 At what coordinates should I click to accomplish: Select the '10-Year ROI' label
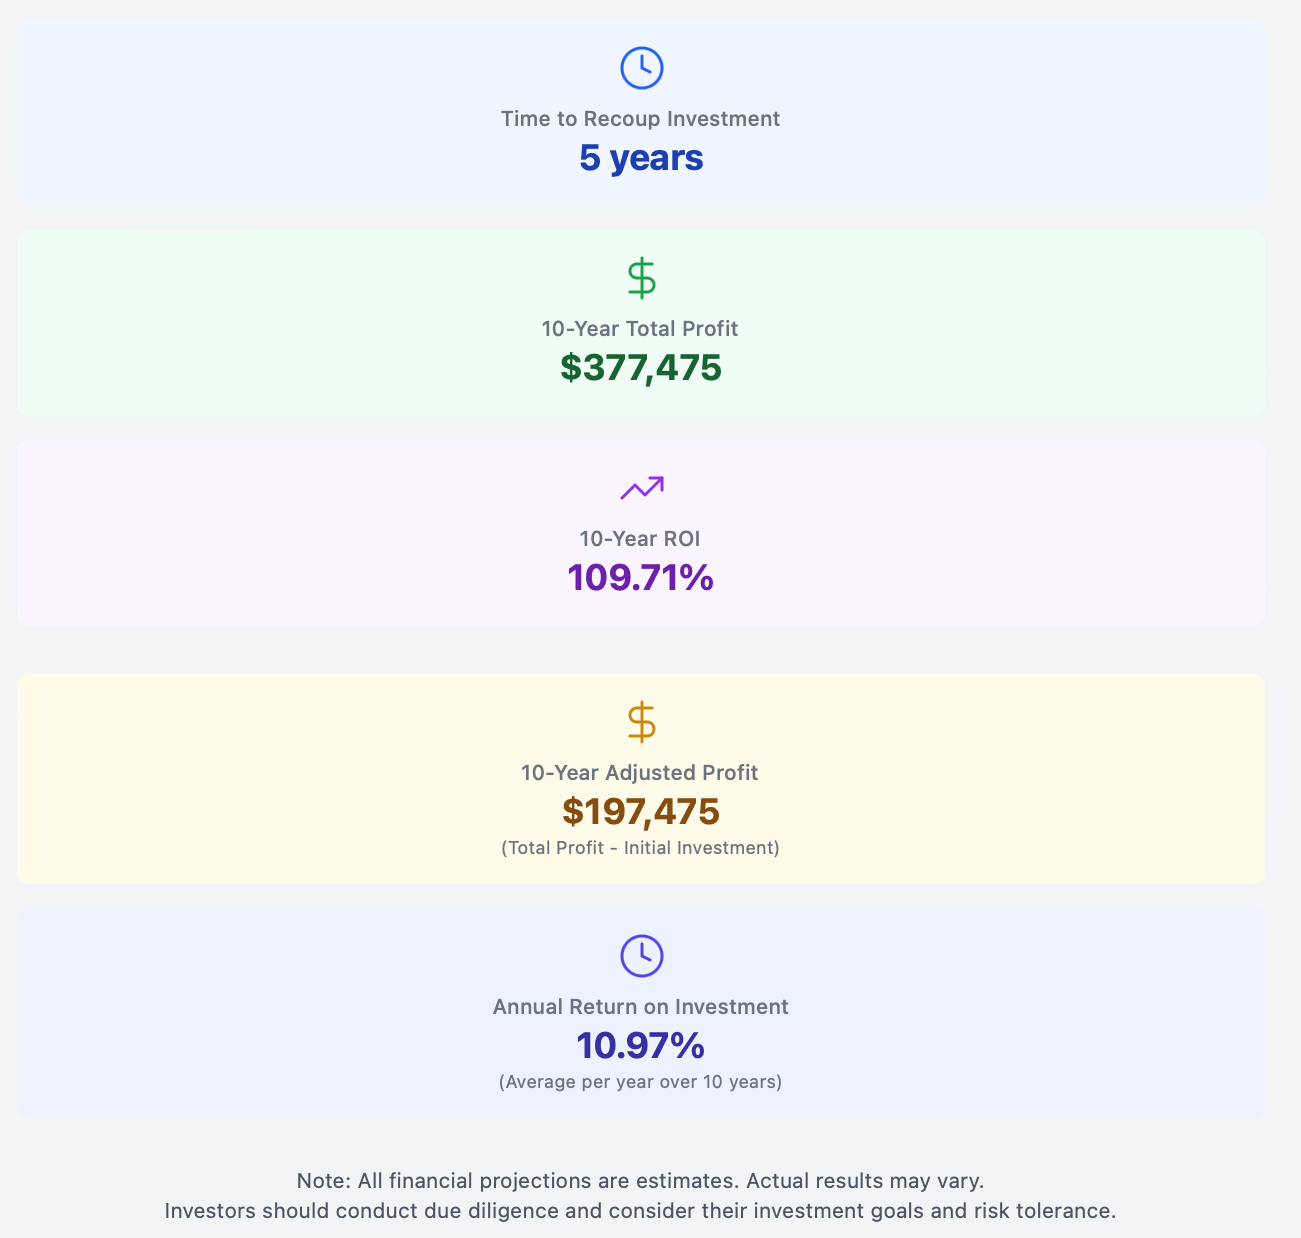pyautogui.click(x=640, y=539)
